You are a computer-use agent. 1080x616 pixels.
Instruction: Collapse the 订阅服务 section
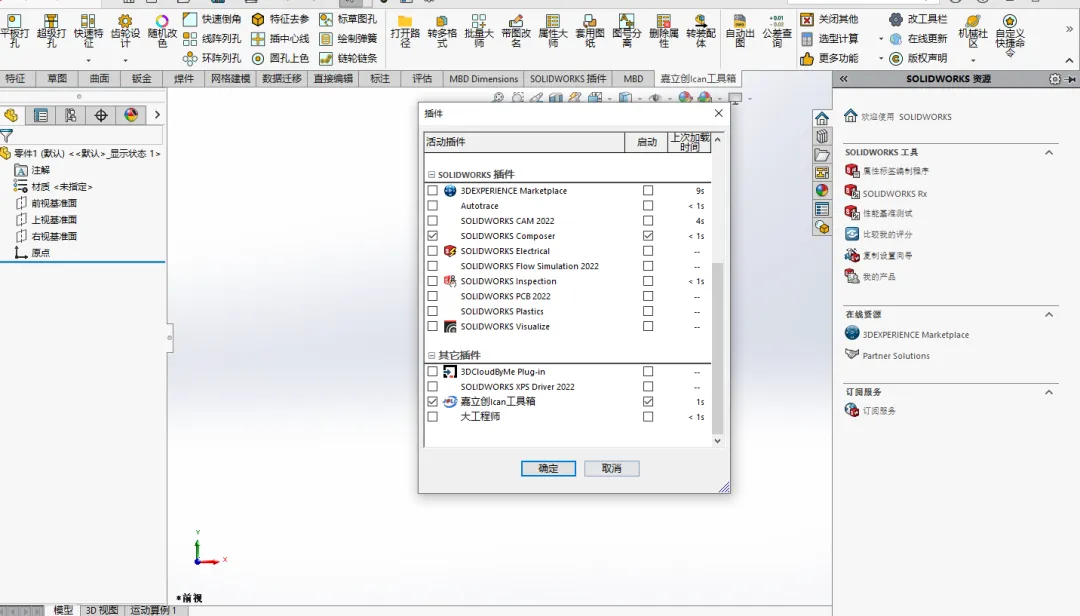(x=1048, y=392)
